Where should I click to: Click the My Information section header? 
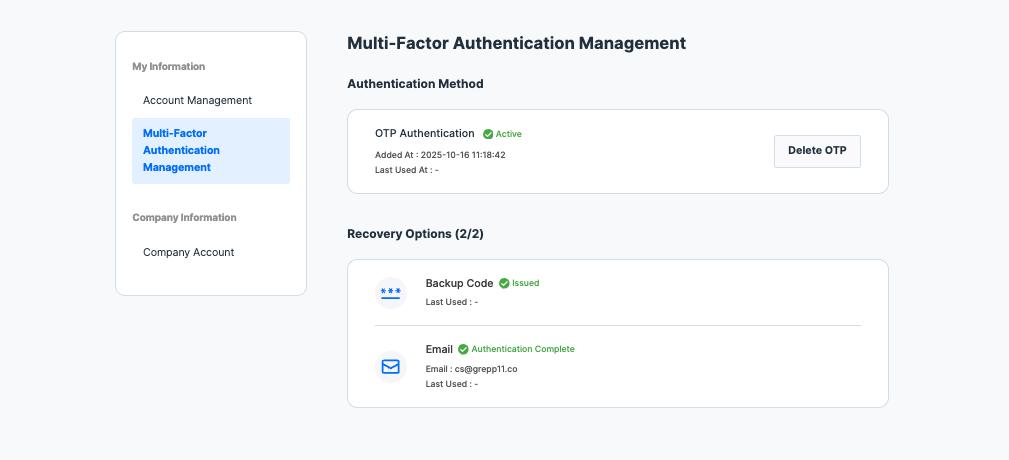pos(168,67)
